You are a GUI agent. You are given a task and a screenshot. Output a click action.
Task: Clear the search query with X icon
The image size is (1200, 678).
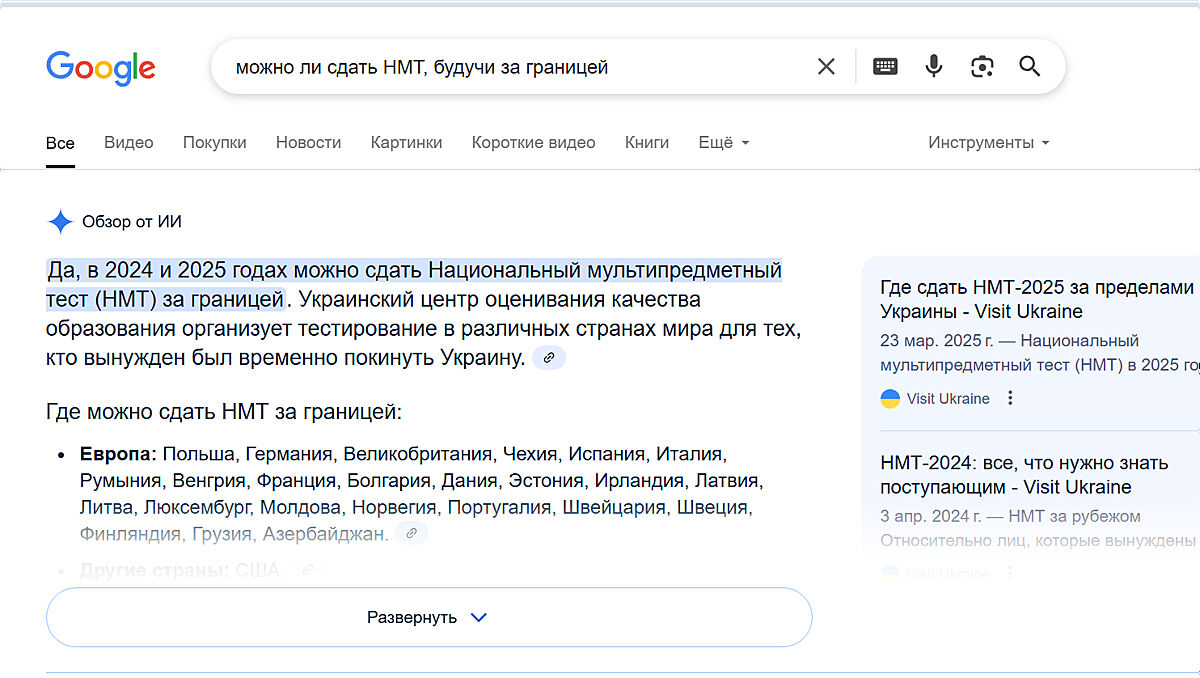click(x=826, y=67)
